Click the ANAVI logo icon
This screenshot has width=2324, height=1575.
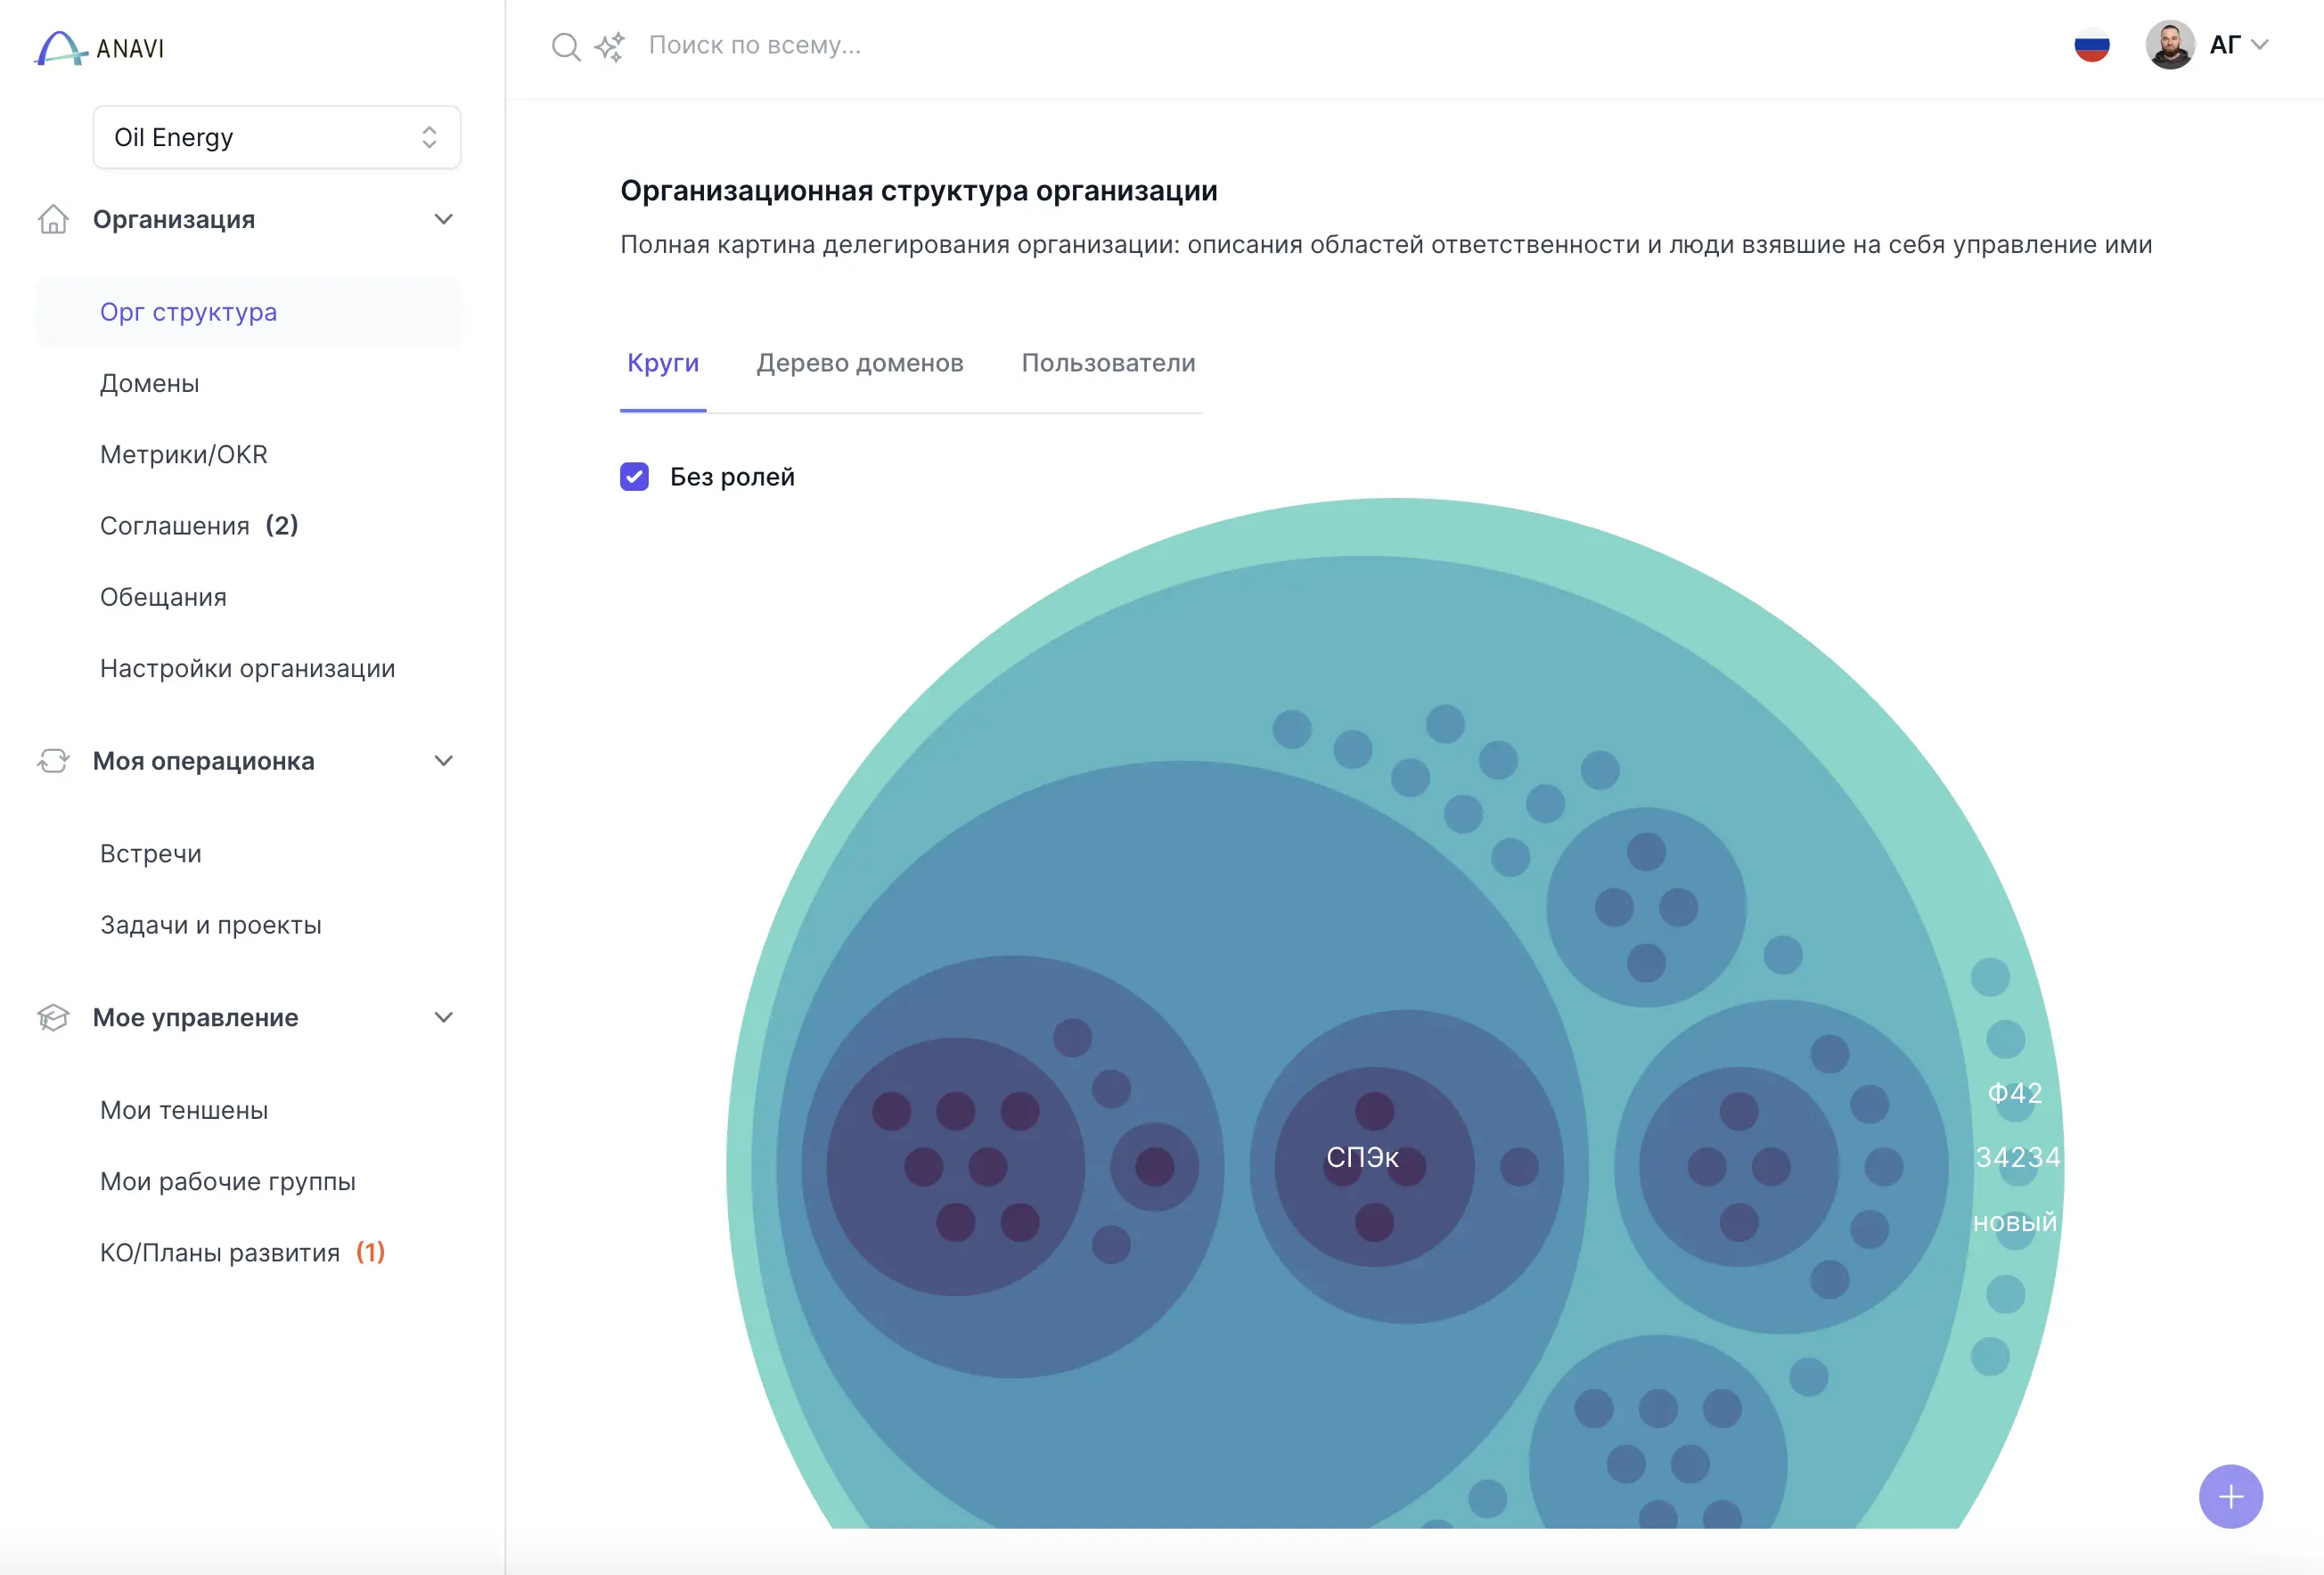tap(60, 48)
